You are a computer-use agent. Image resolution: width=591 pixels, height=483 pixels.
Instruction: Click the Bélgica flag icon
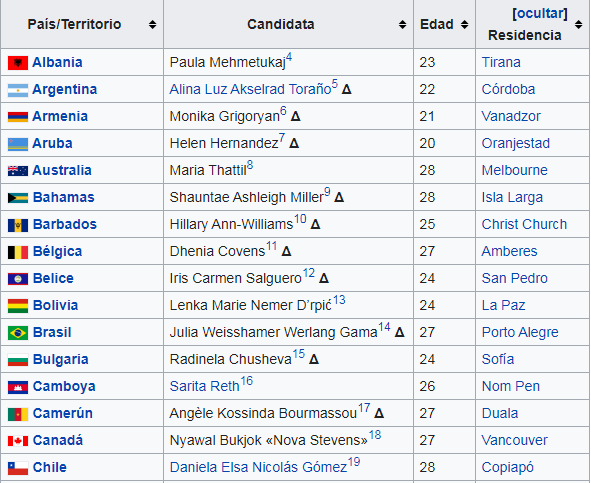coord(18,252)
